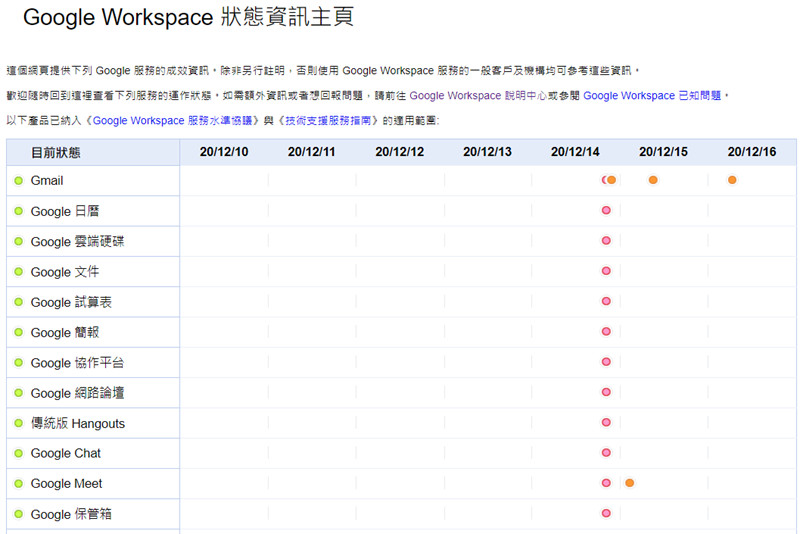Click the Gmail service name
Image resolution: width=800 pixels, height=534 pixels.
coord(47,181)
